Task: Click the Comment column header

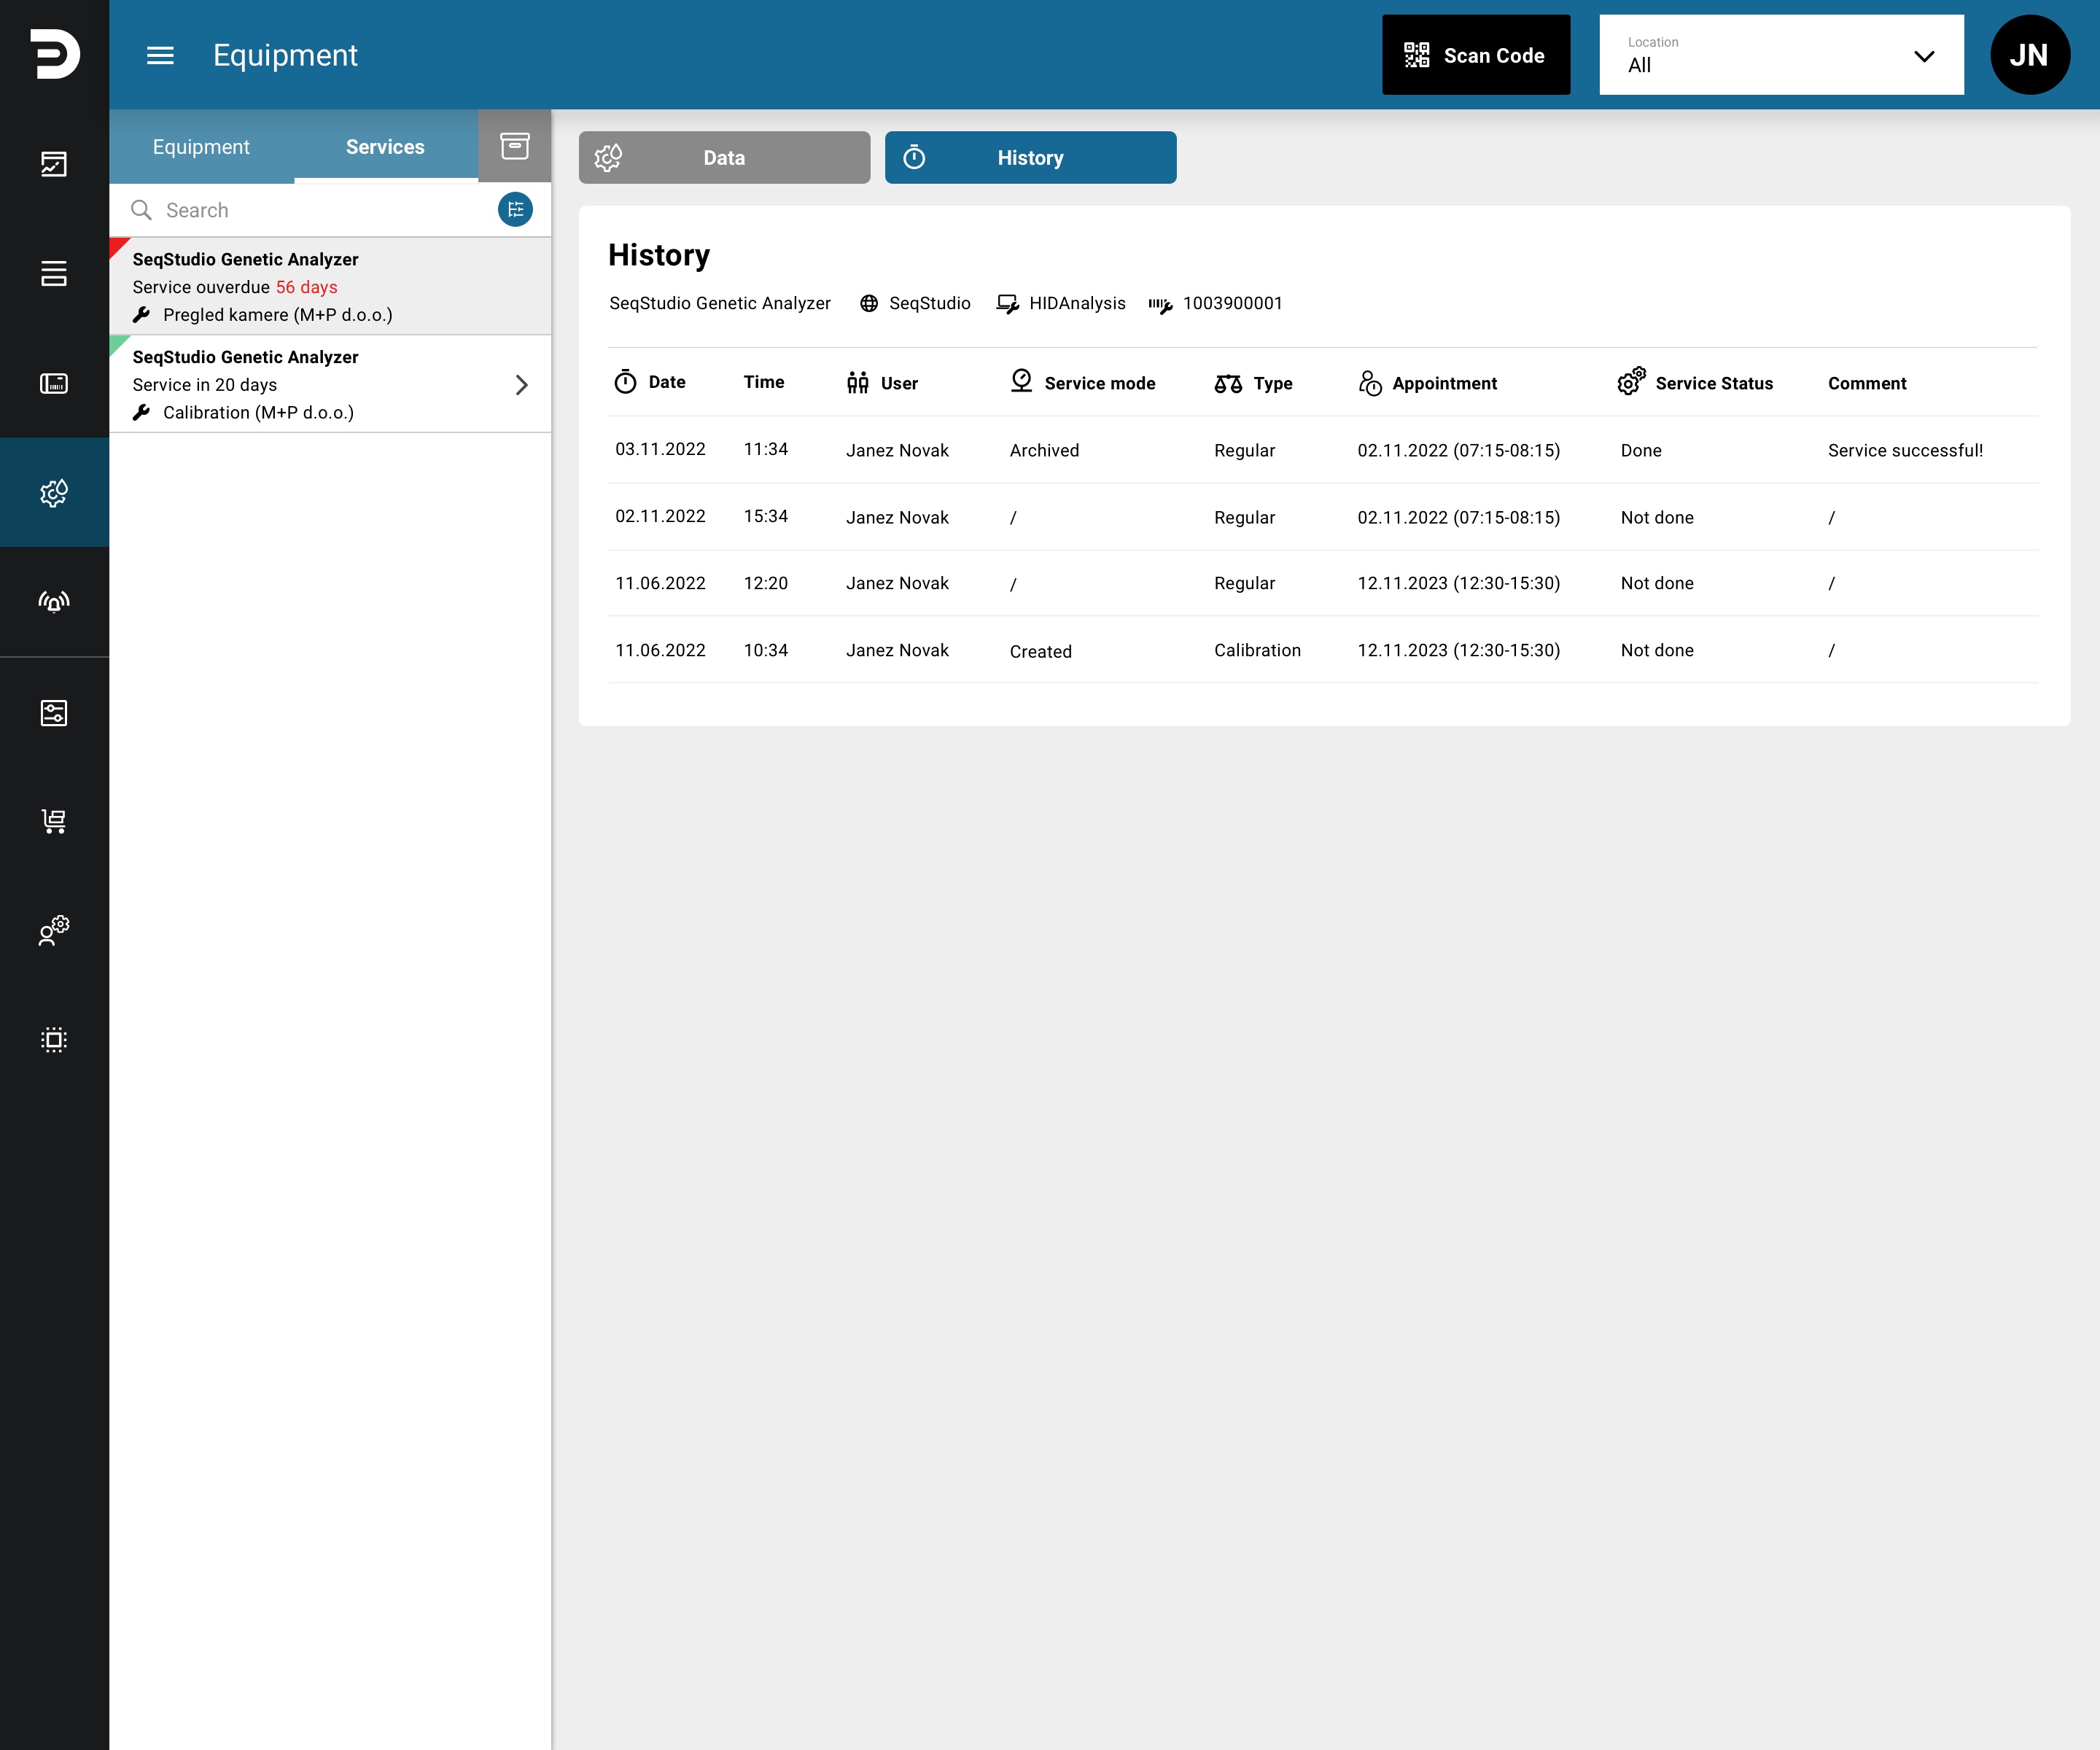Action: pyautogui.click(x=1867, y=383)
